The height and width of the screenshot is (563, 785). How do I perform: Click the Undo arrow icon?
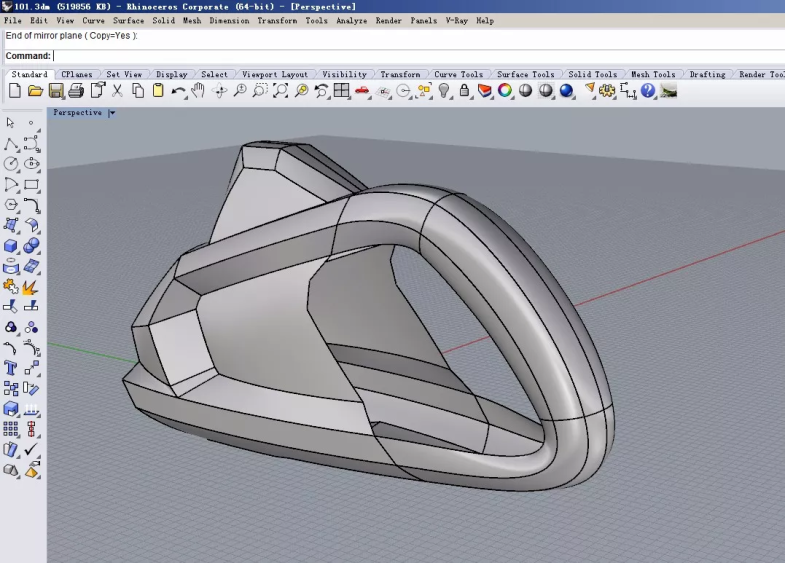click(x=178, y=91)
